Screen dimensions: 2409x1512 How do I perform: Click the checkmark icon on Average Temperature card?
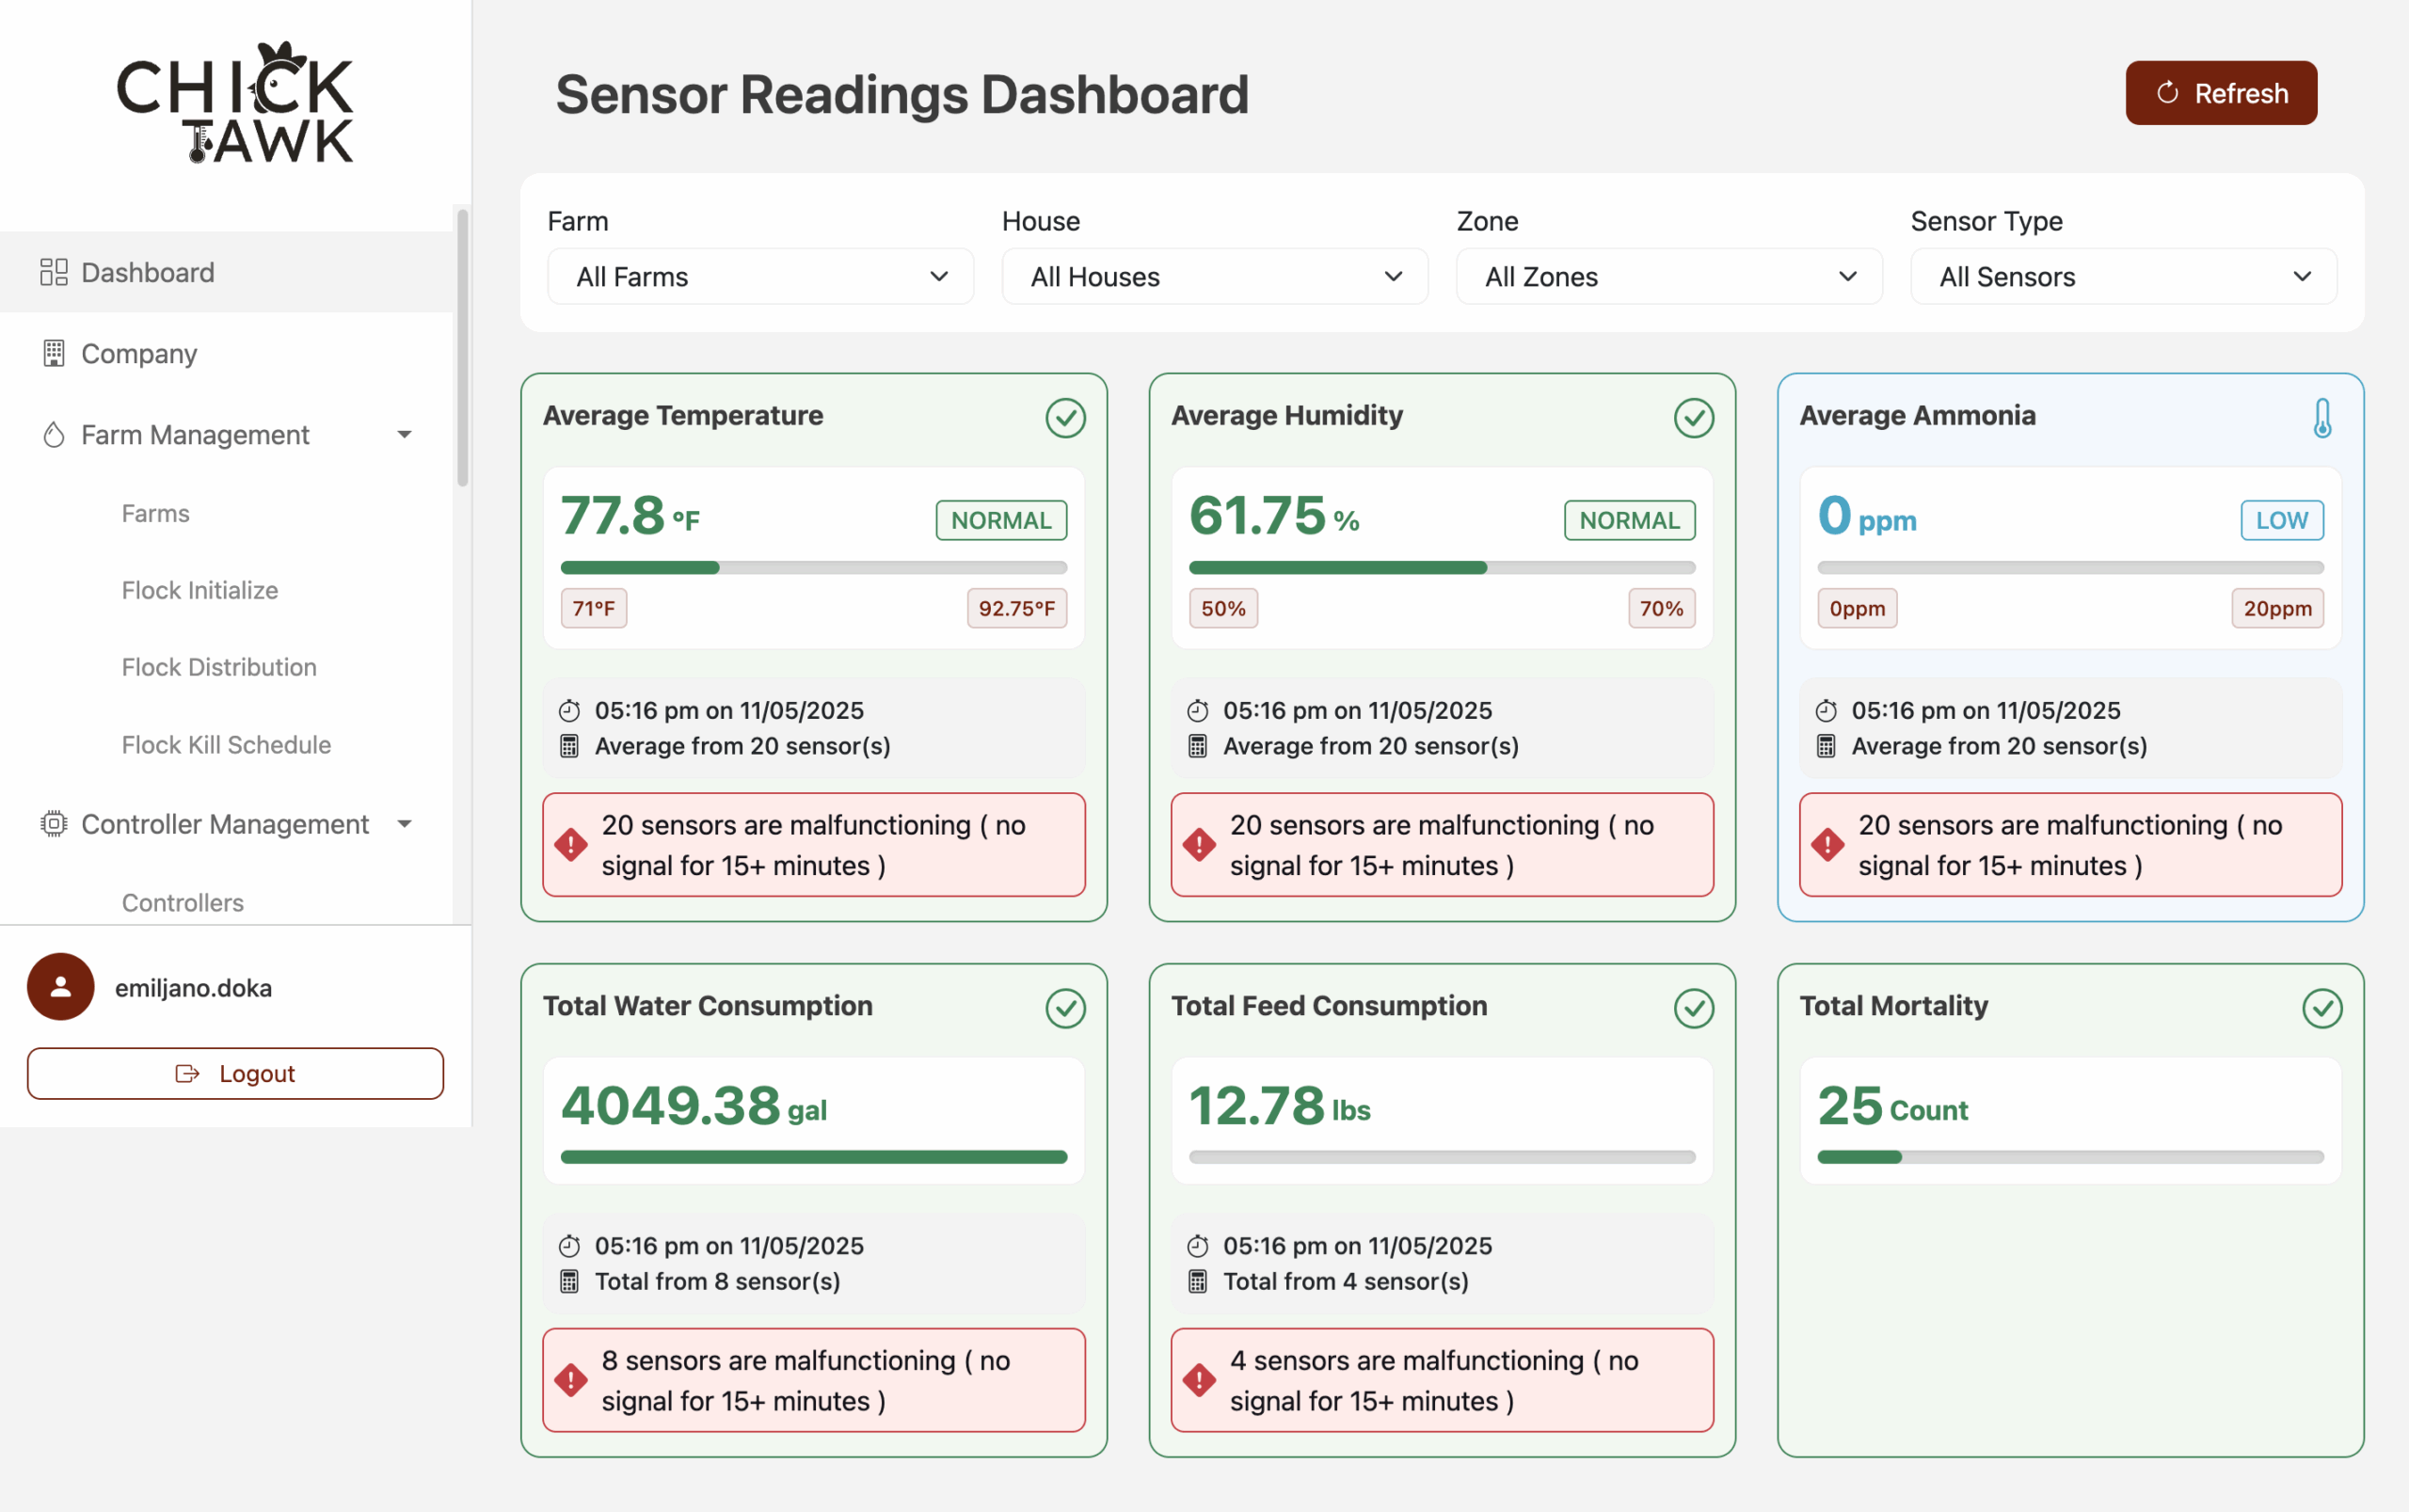1065,417
